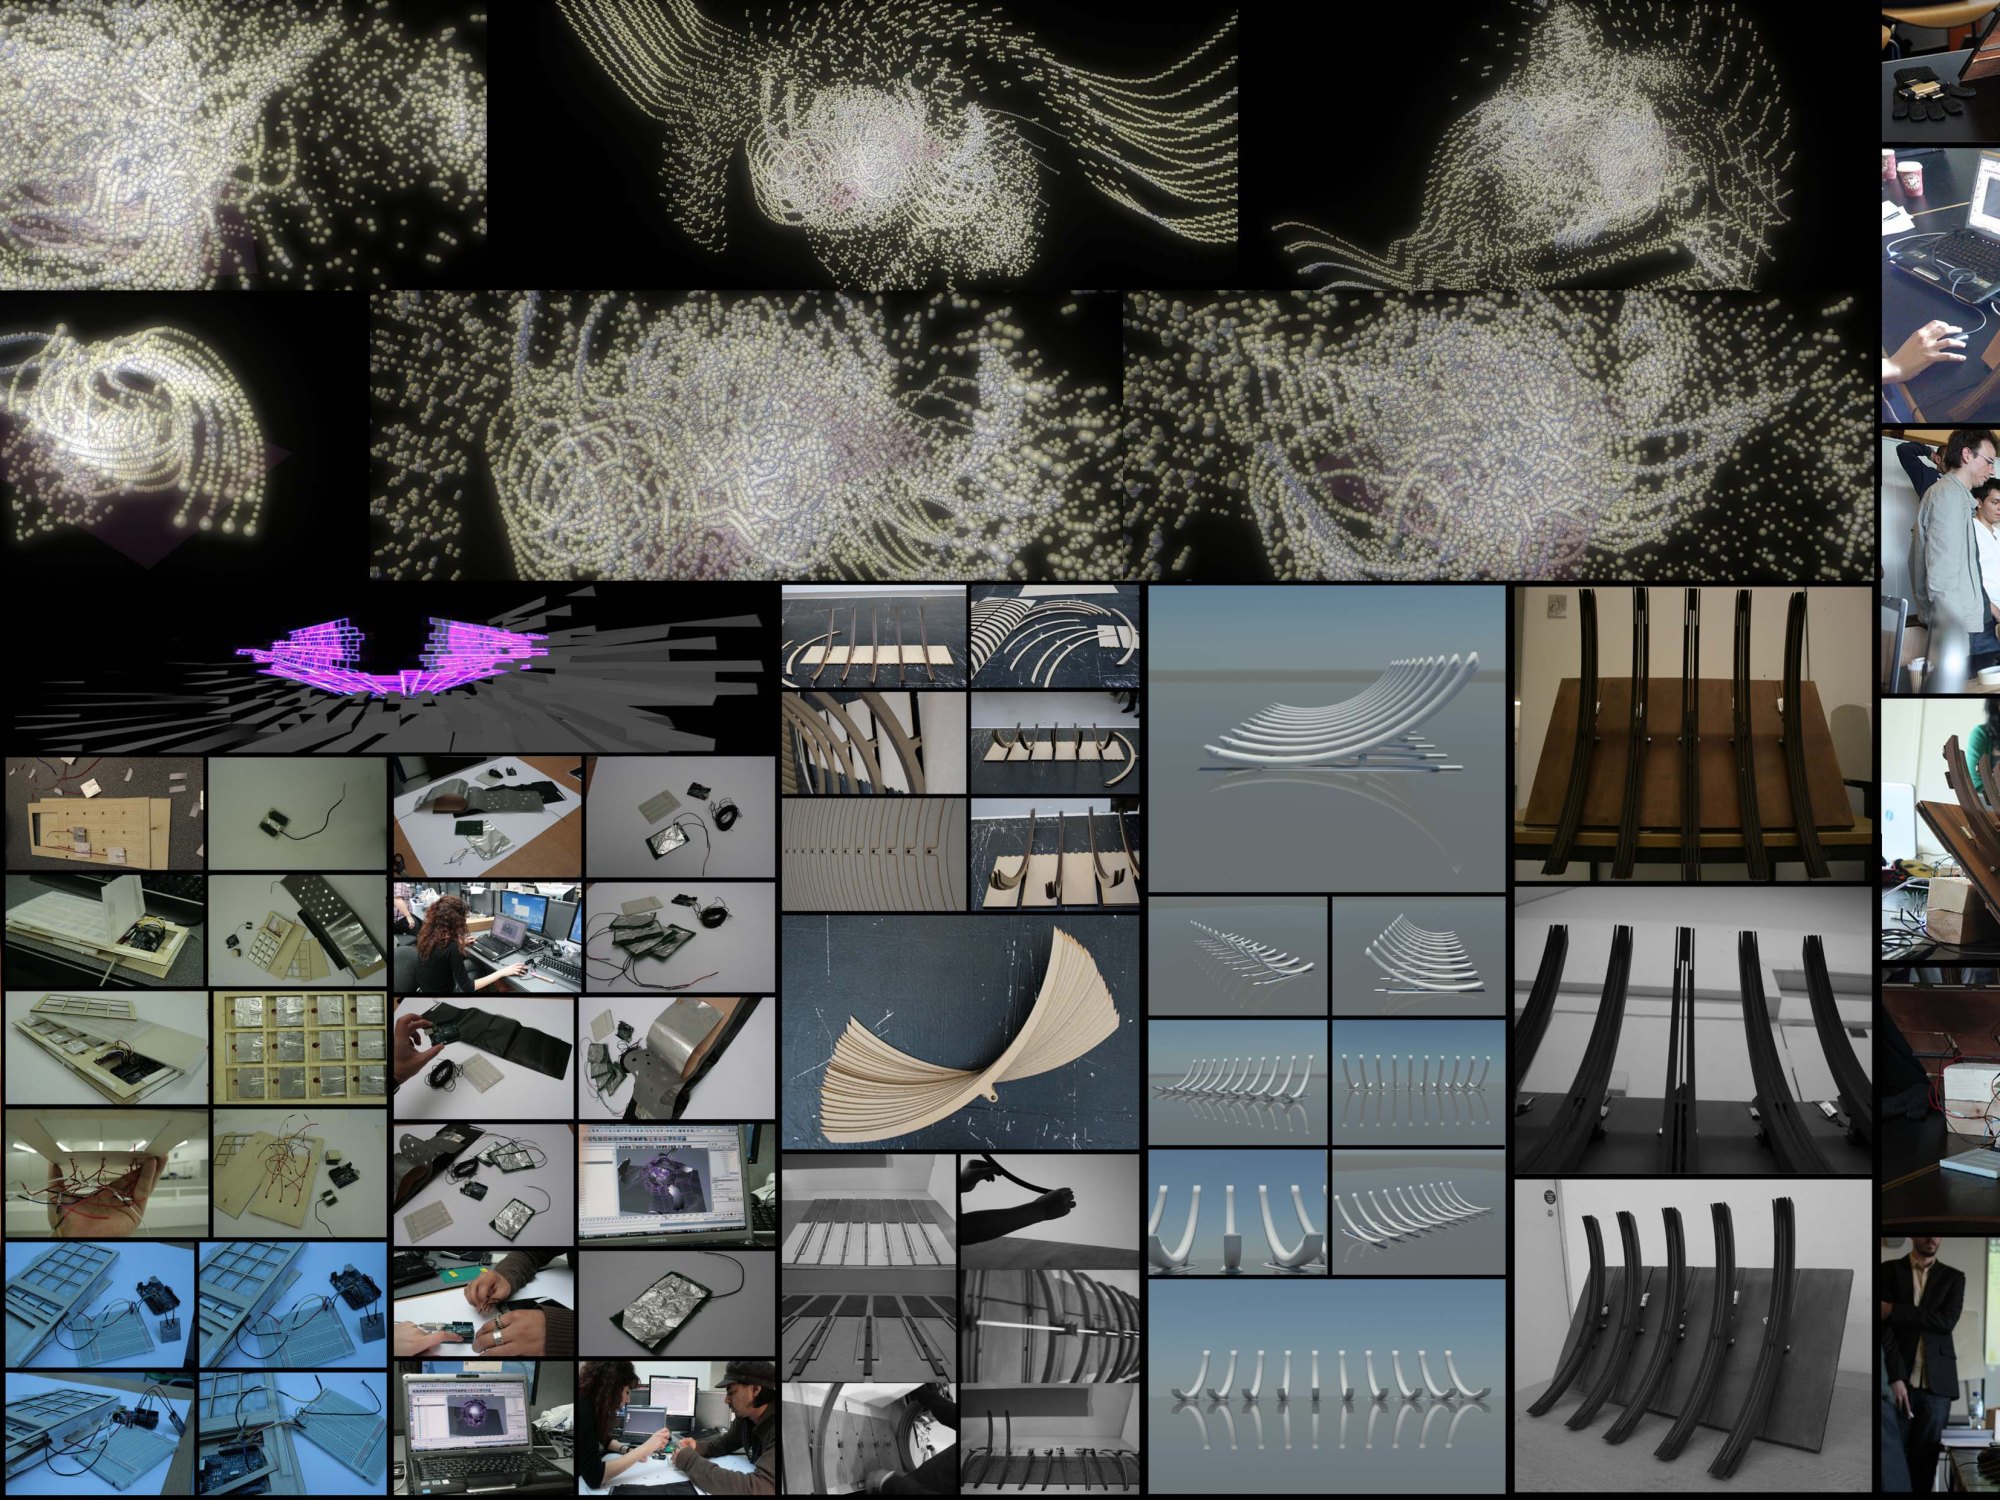Click grayscale photo of five ribs on tilted board
2000x1500 pixels.
click(x=1692, y=1335)
